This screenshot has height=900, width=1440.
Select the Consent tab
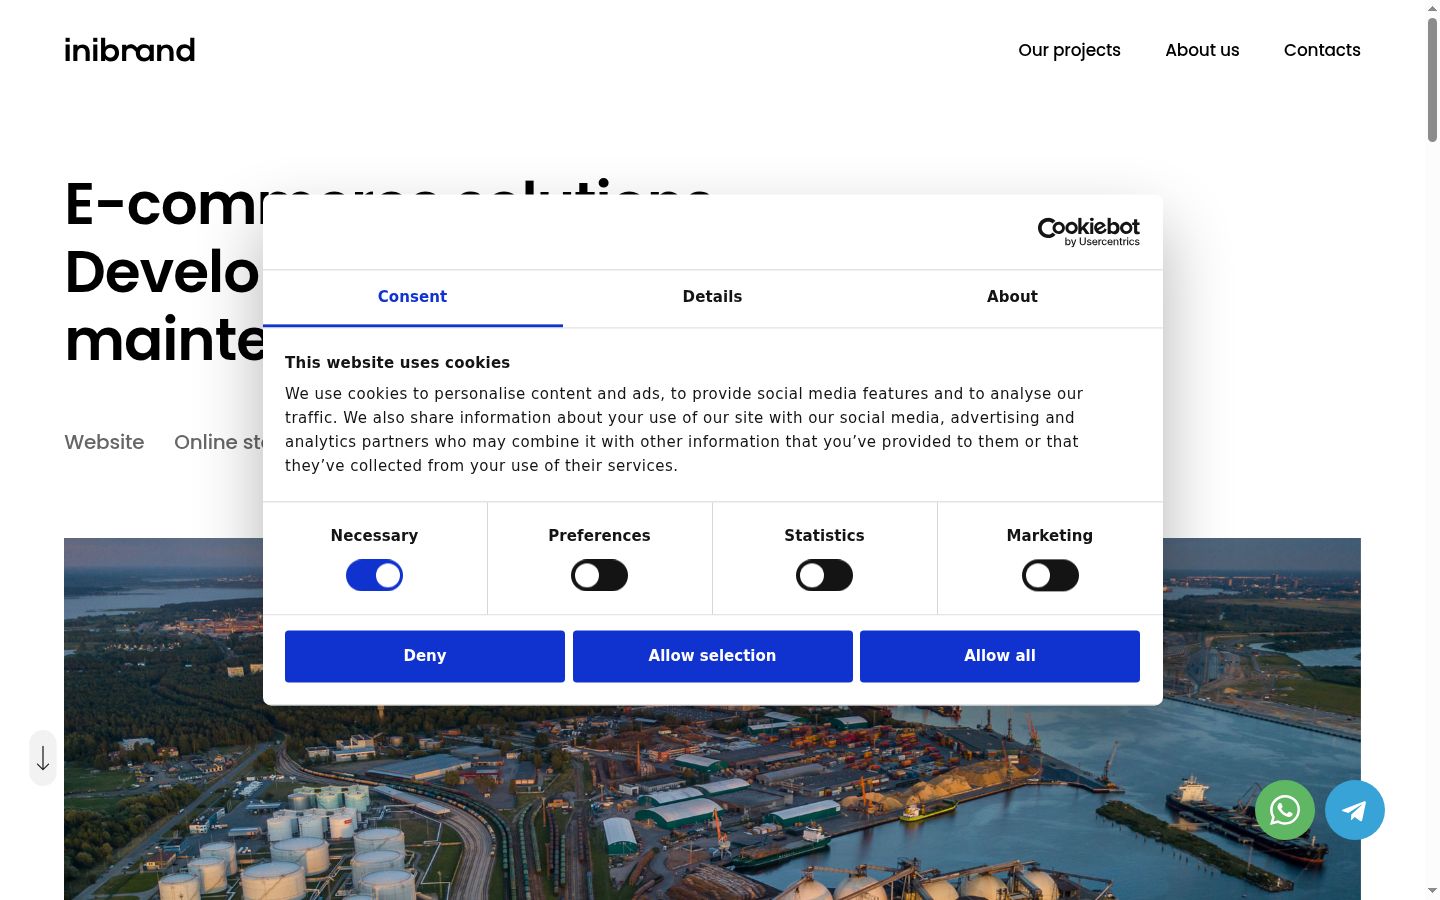click(x=412, y=297)
